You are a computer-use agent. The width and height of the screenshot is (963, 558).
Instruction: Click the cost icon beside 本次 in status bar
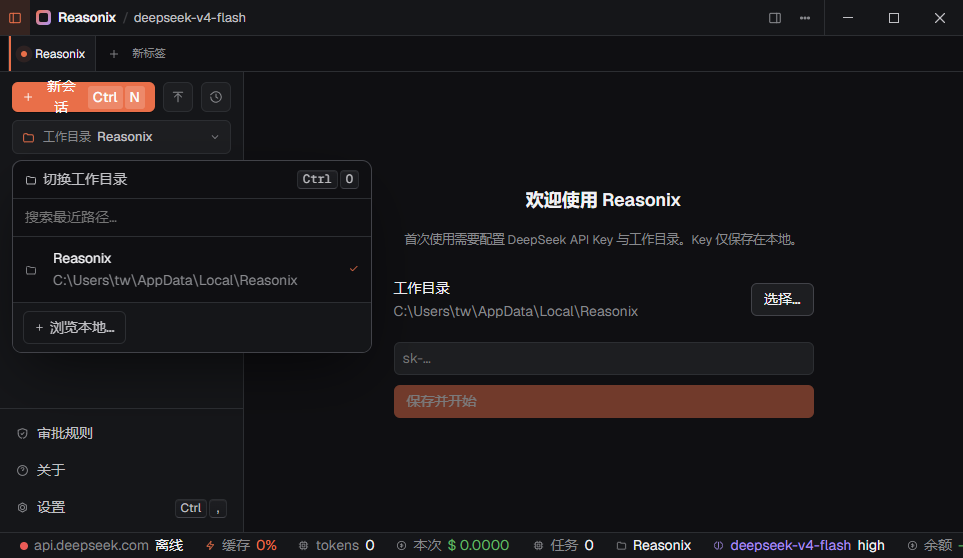pos(401,545)
